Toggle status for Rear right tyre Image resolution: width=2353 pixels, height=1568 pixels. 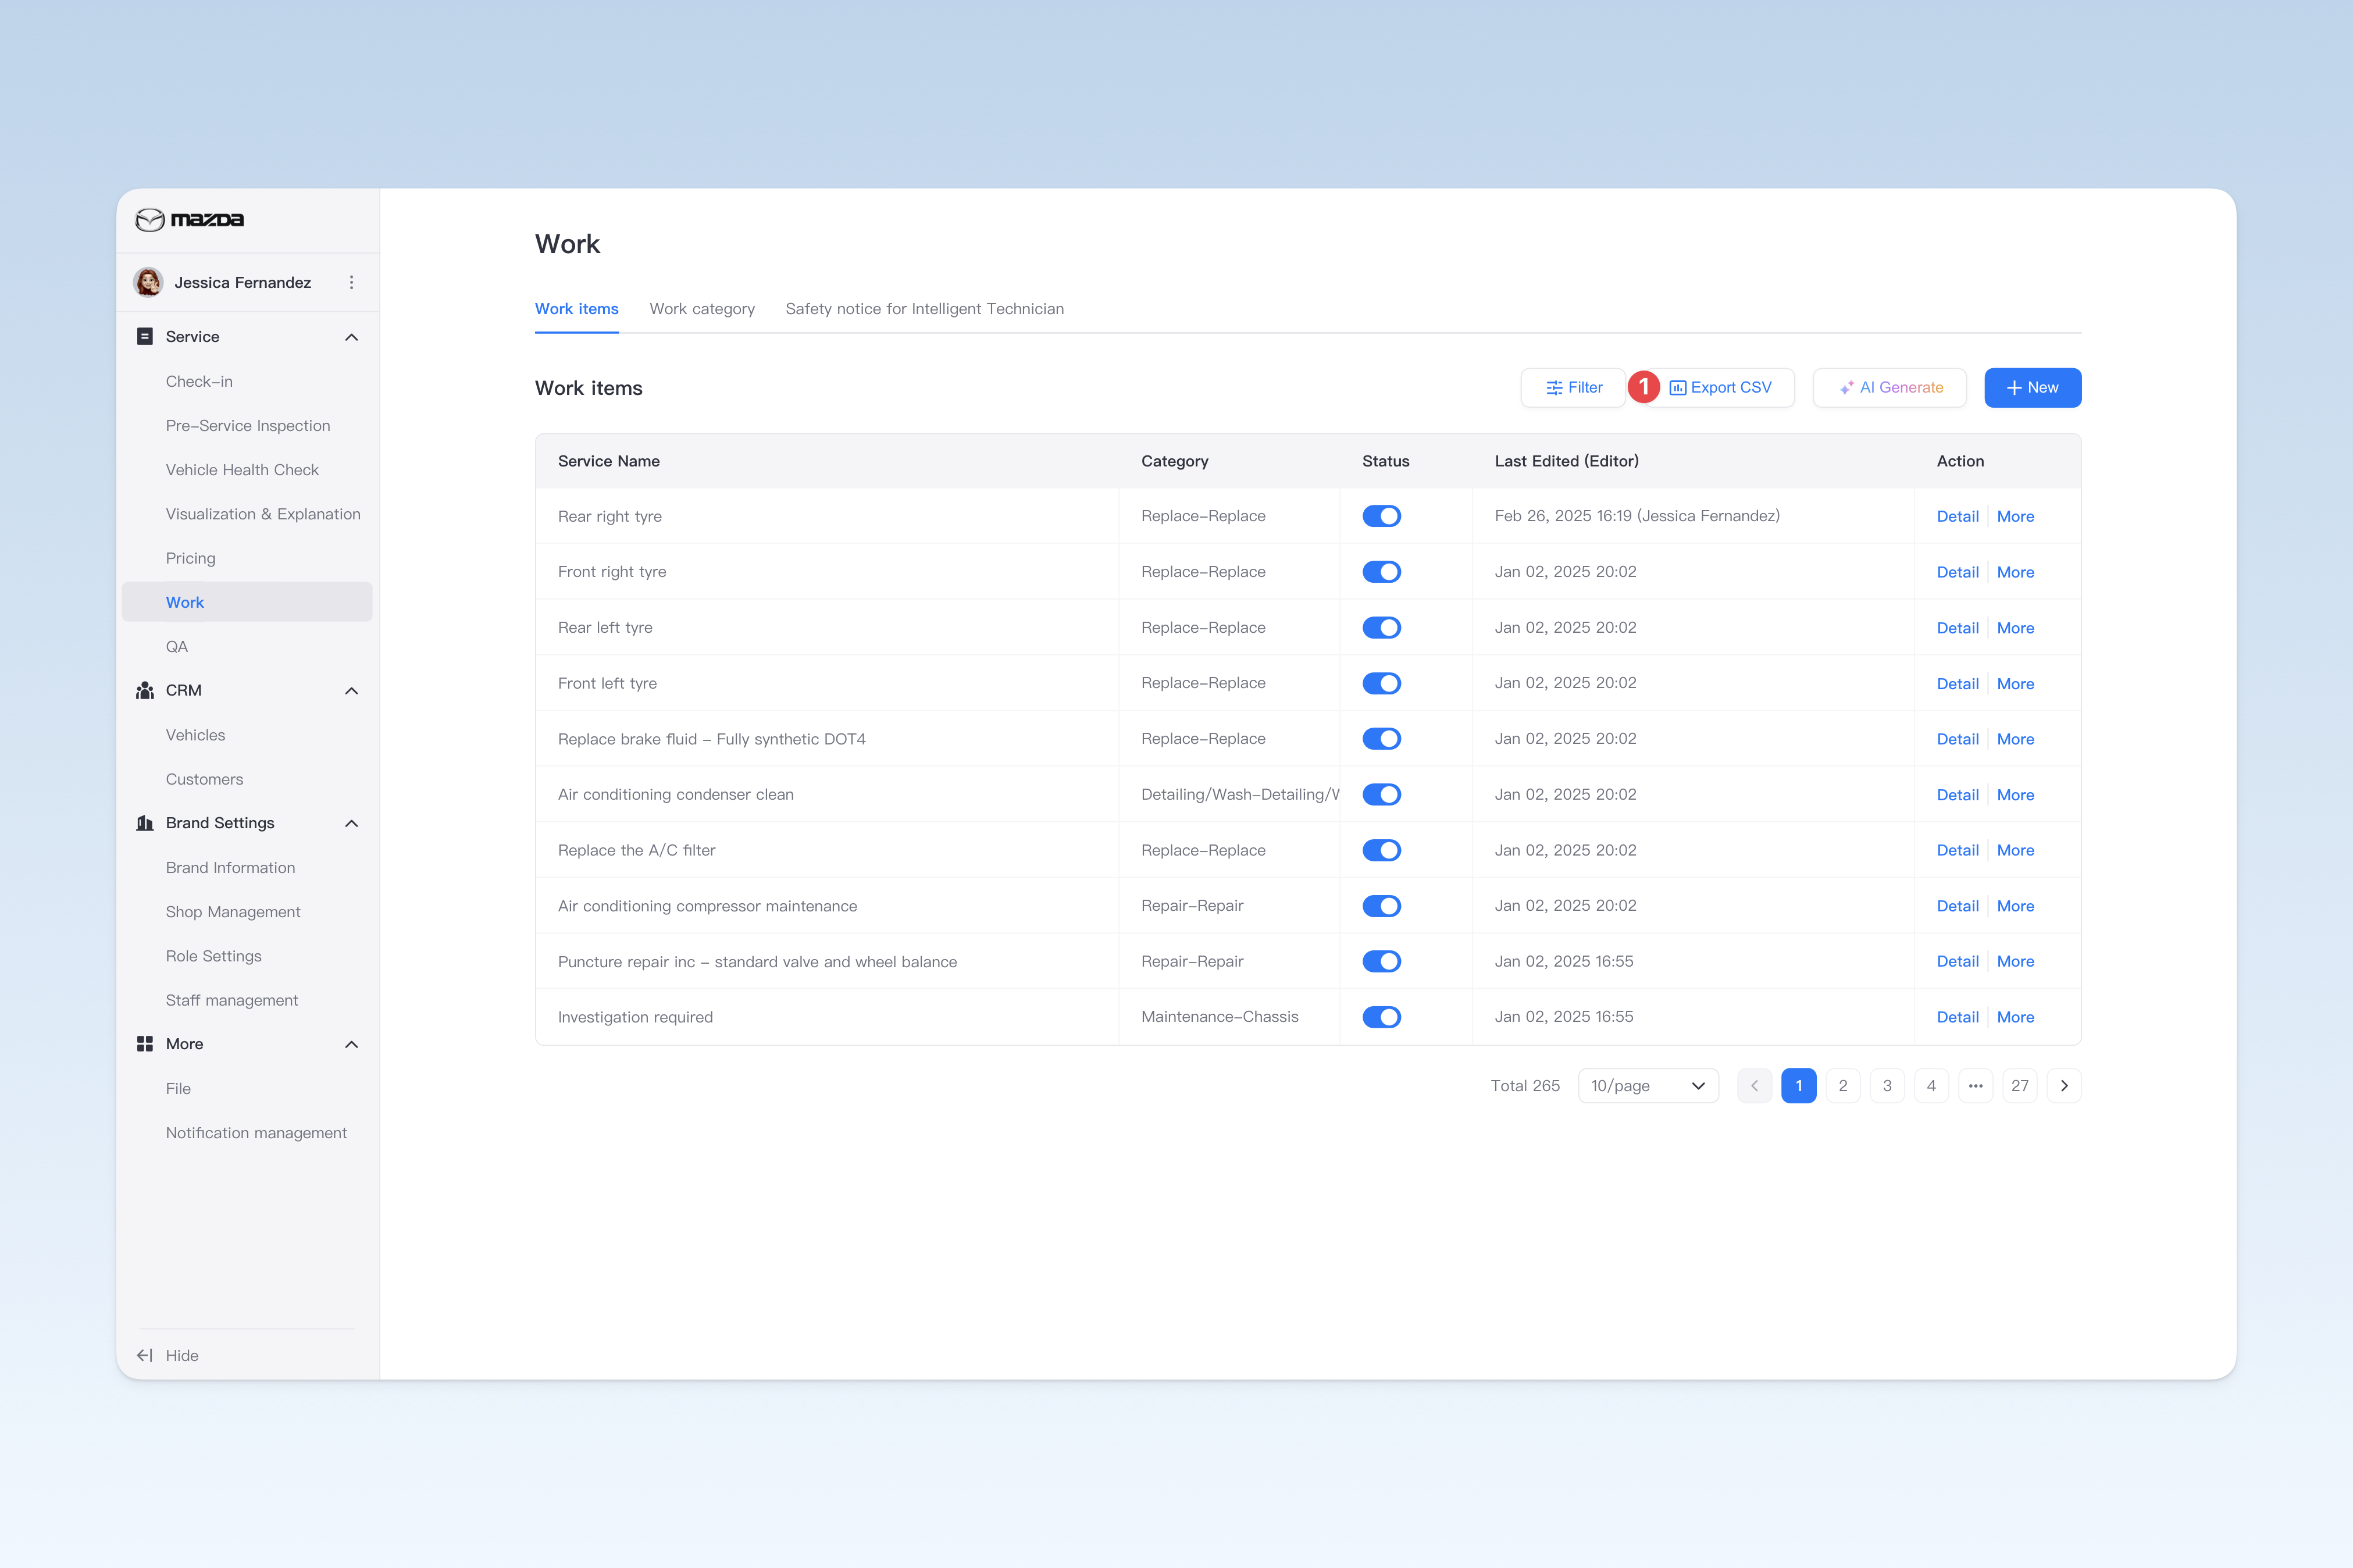(1381, 516)
